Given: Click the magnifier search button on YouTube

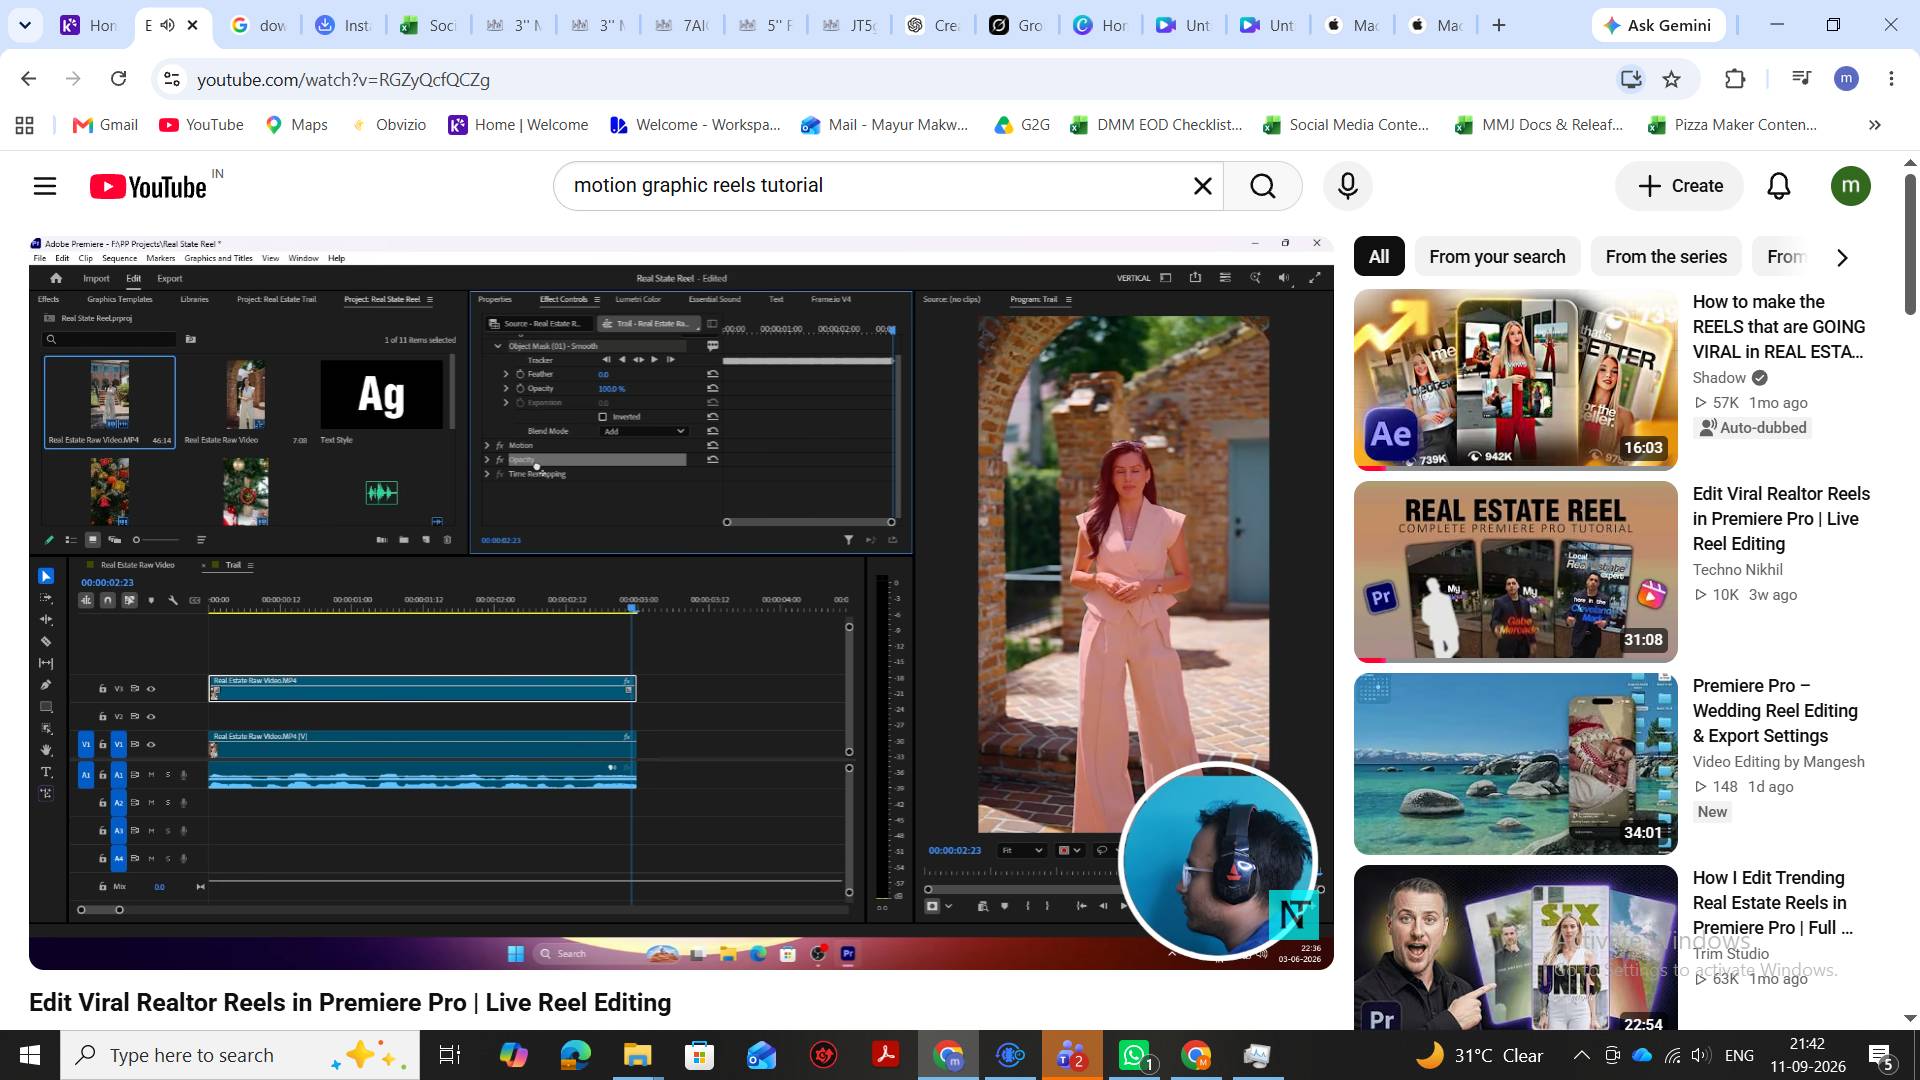Looking at the screenshot, I should point(1262,186).
